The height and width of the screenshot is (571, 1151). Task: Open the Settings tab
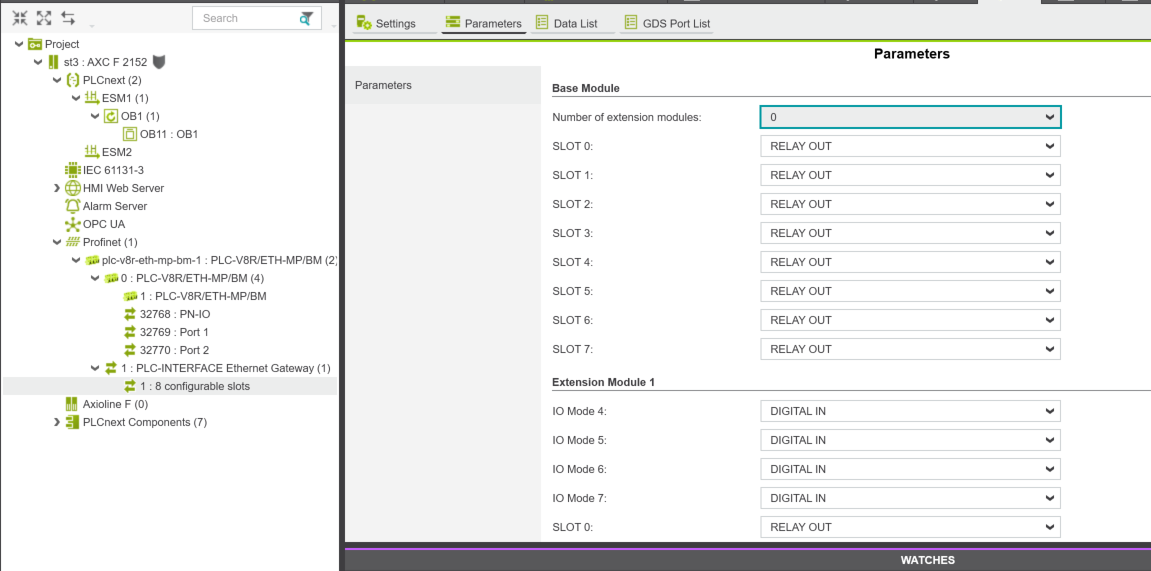(x=386, y=23)
